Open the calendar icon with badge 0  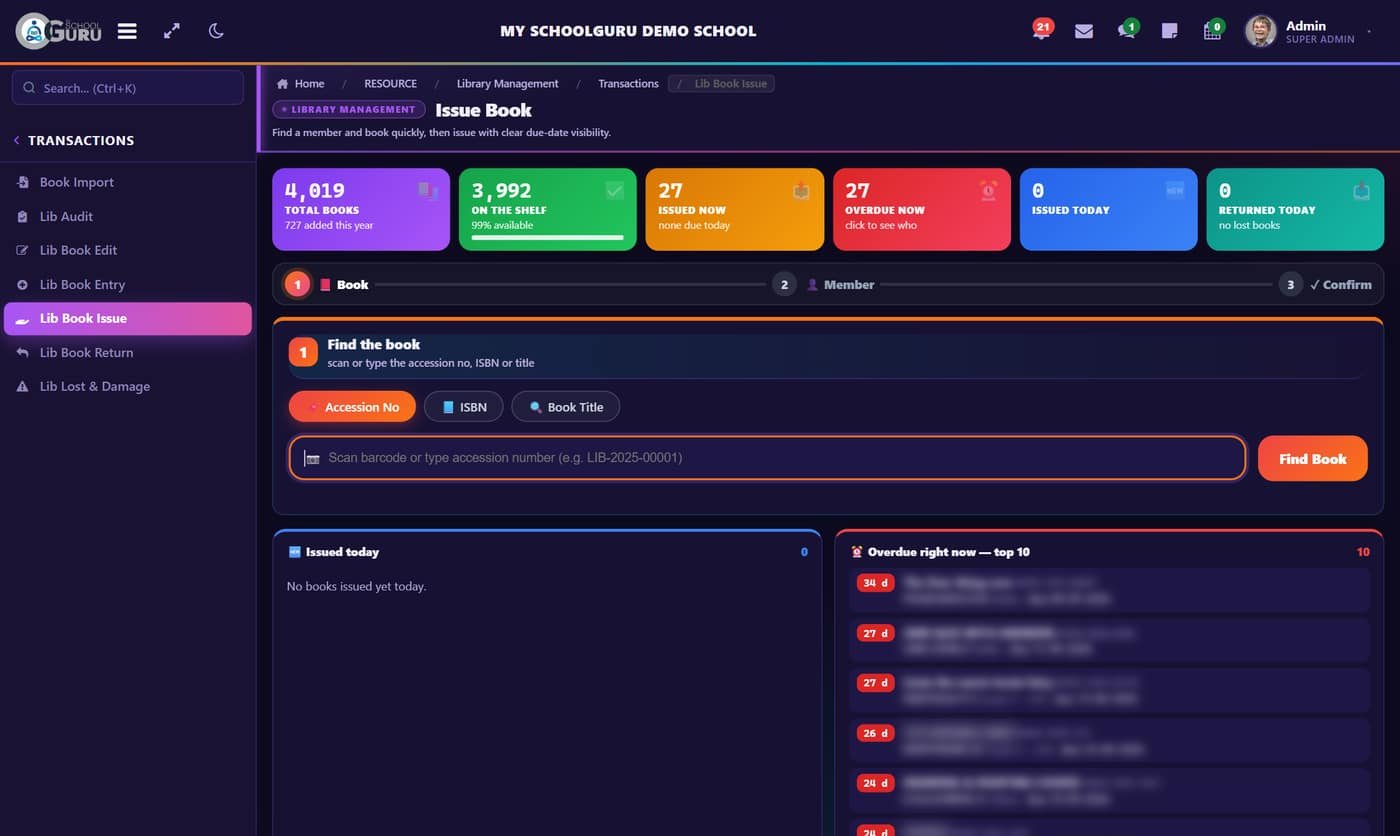tap(1213, 30)
